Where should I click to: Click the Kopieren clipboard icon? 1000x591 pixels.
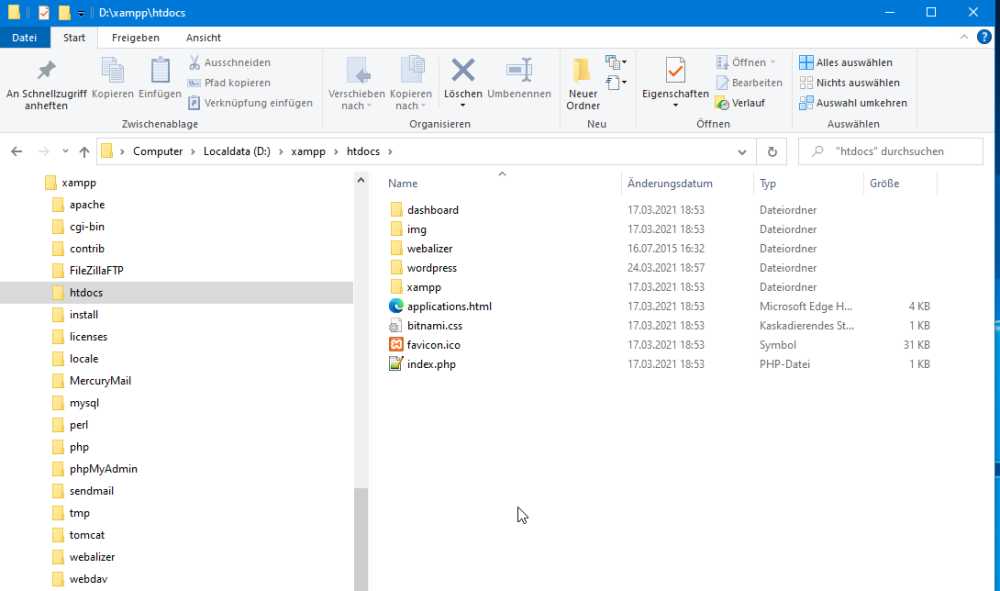coord(113,70)
